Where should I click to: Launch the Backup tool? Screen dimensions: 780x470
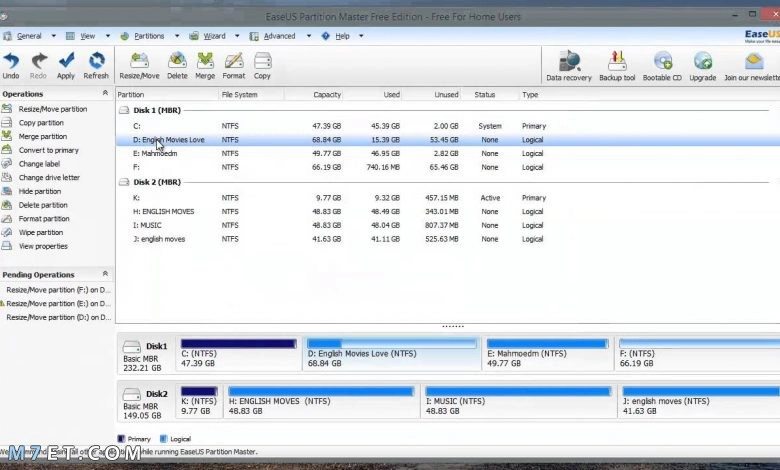pos(617,66)
